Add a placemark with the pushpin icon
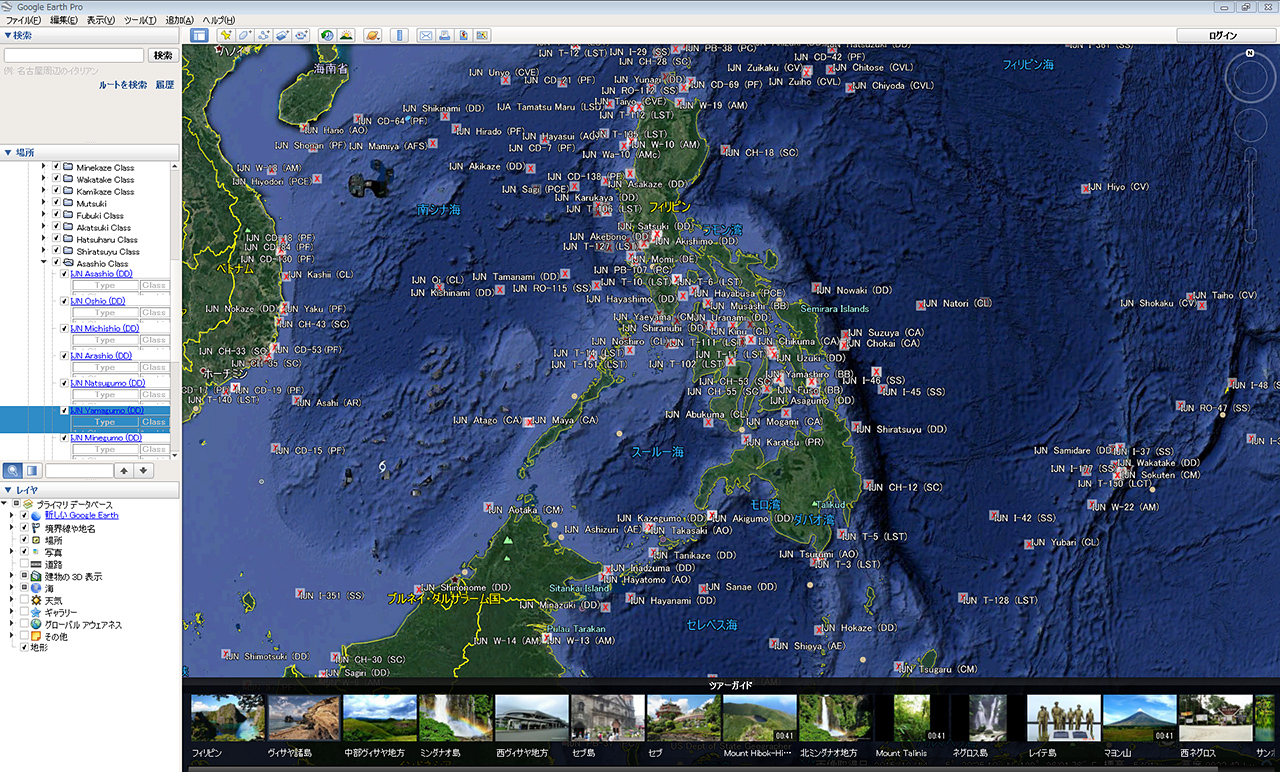 click(226, 35)
